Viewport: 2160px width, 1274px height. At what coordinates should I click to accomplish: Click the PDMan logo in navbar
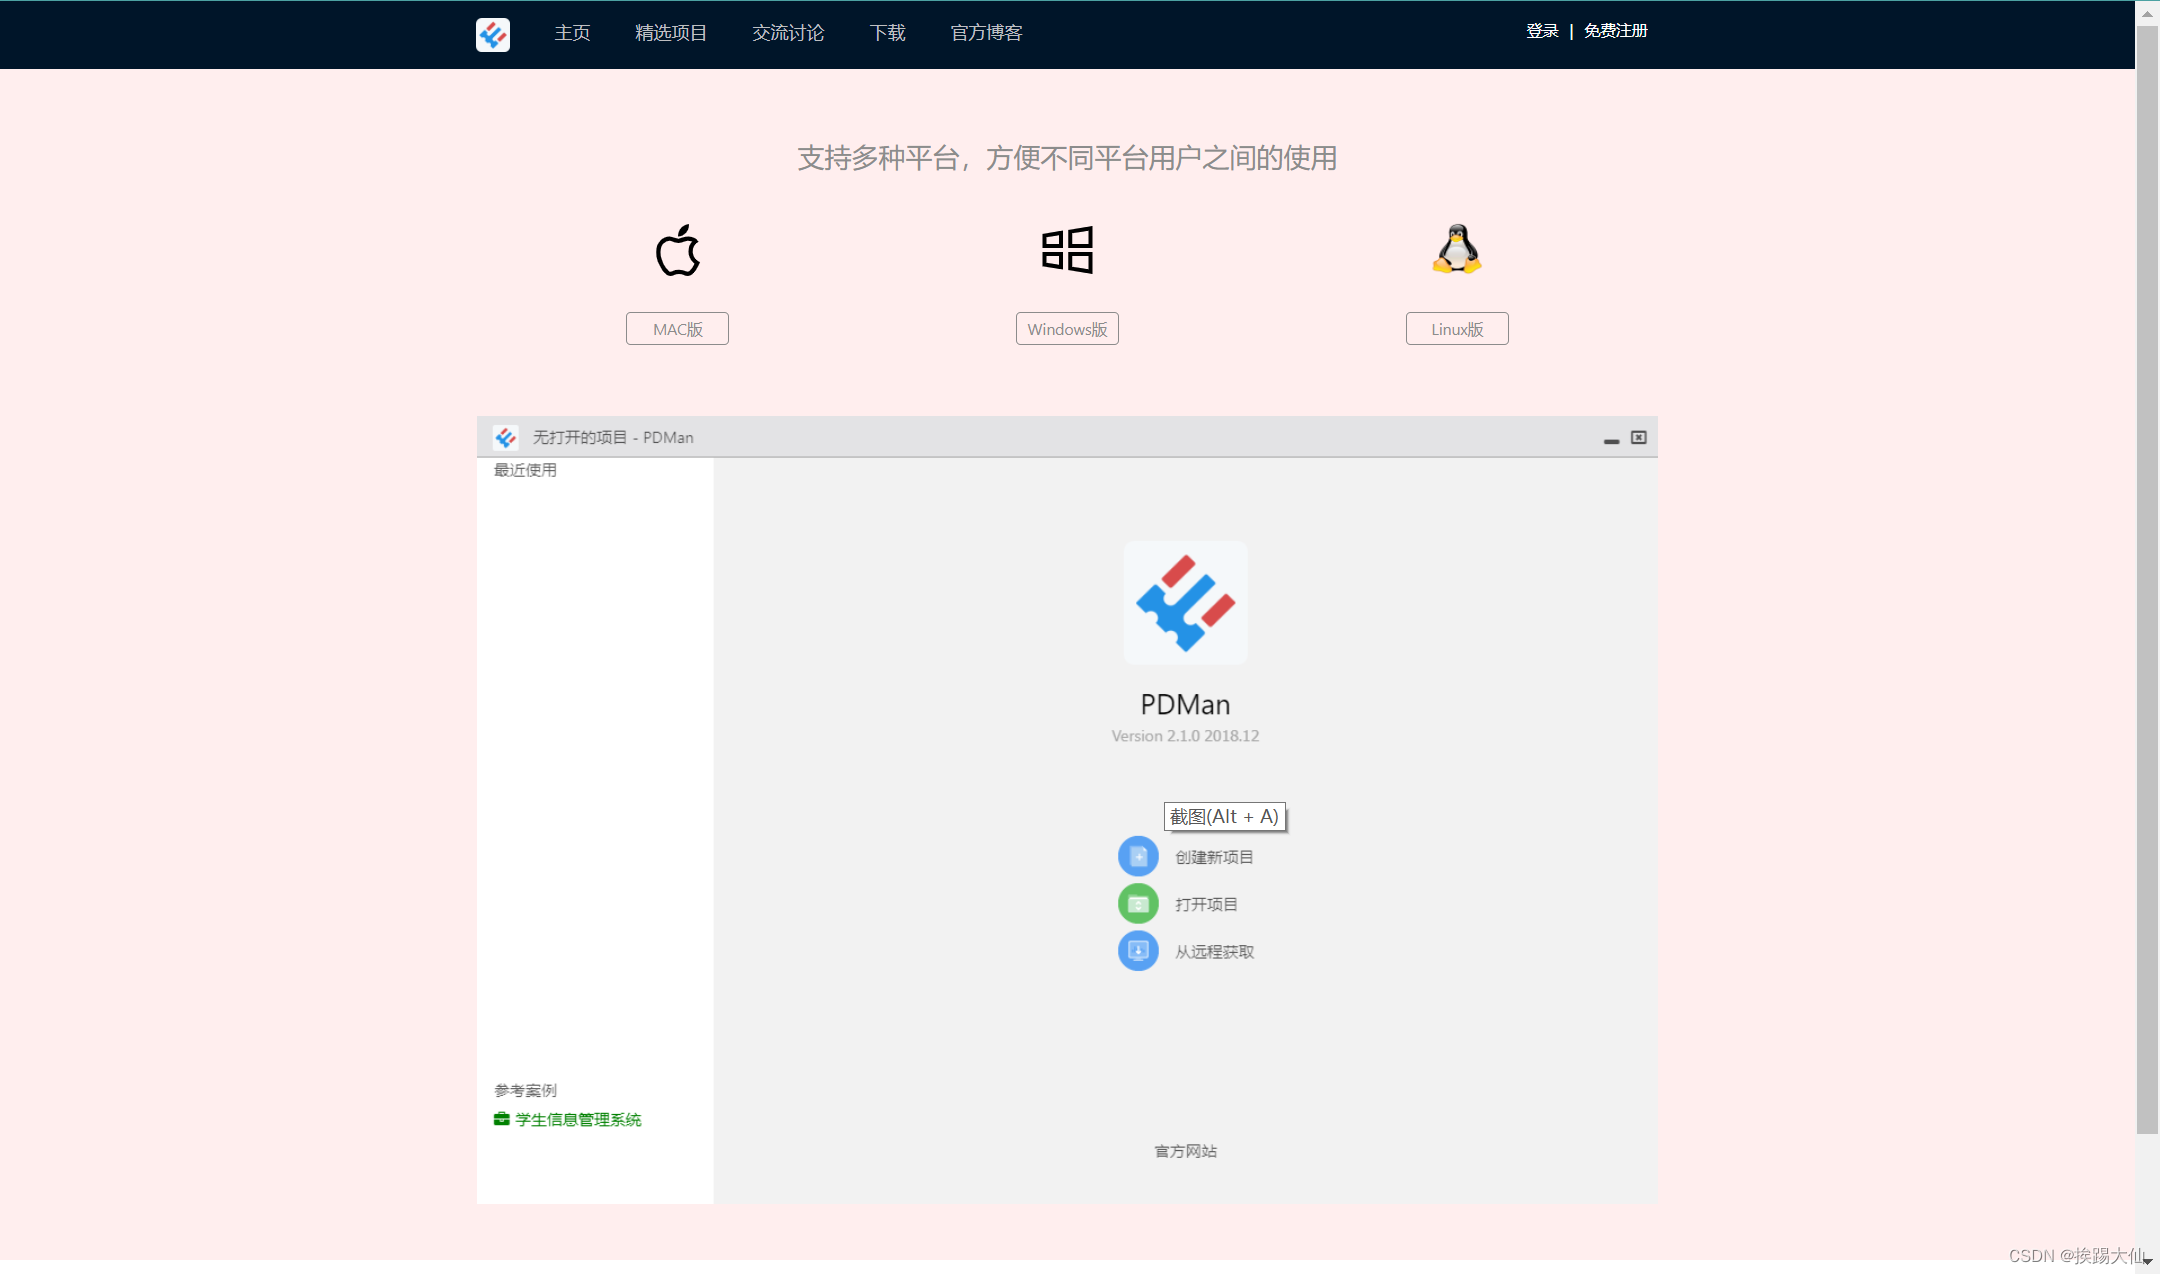coord(492,34)
